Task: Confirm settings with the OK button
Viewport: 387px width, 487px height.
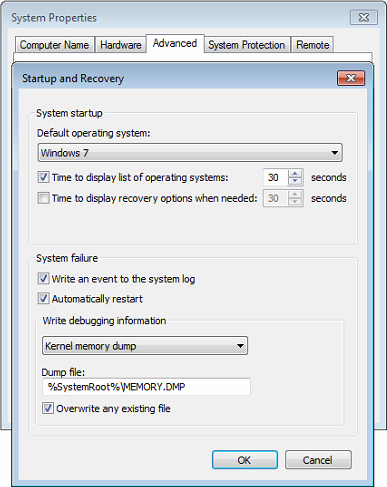Action: (245, 460)
